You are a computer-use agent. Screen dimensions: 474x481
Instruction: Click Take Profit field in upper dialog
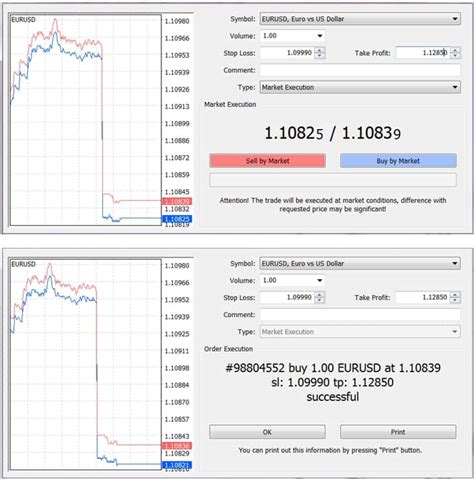point(422,53)
